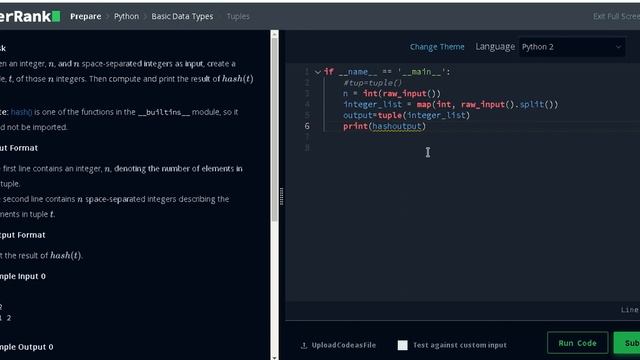Viewport: 640px width, 360px height.
Task: Click the if __name__ == '__main__' line
Action: pos(387,72)
